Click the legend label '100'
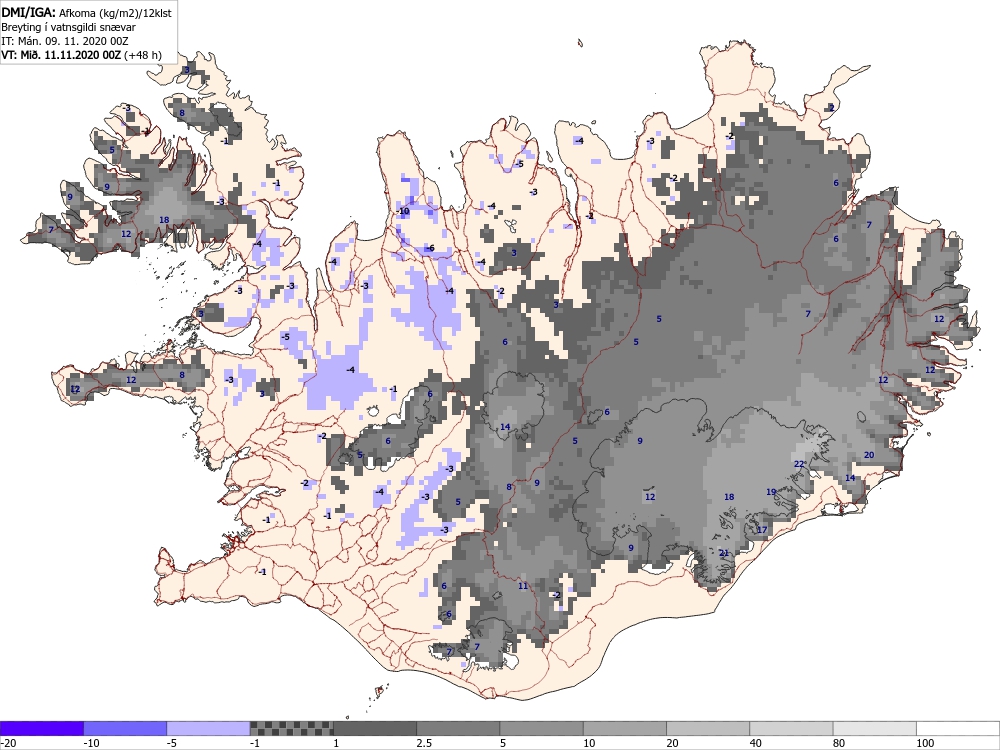 [x=925, y=743]
